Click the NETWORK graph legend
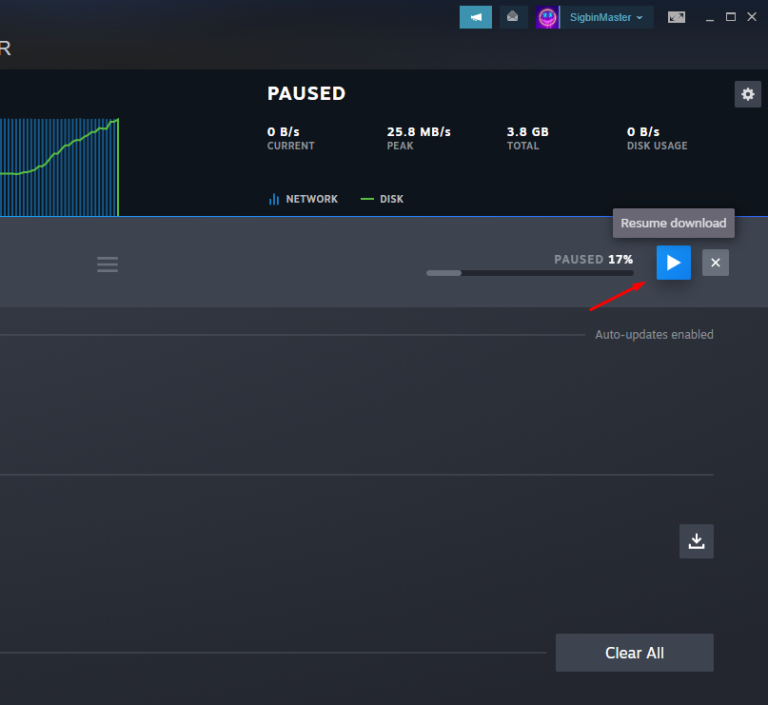The height and width of the screenshot is (705, 768). [303, 199]
